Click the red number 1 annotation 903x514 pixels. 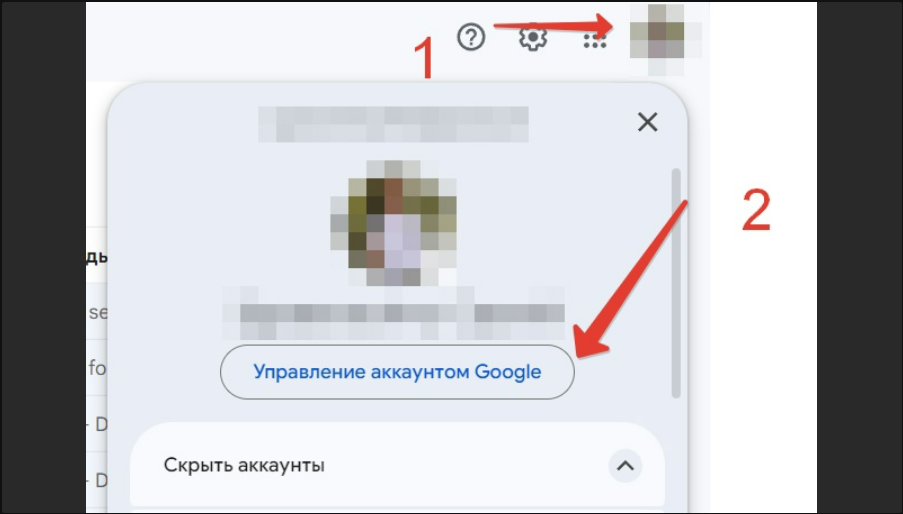click(424, 59)
